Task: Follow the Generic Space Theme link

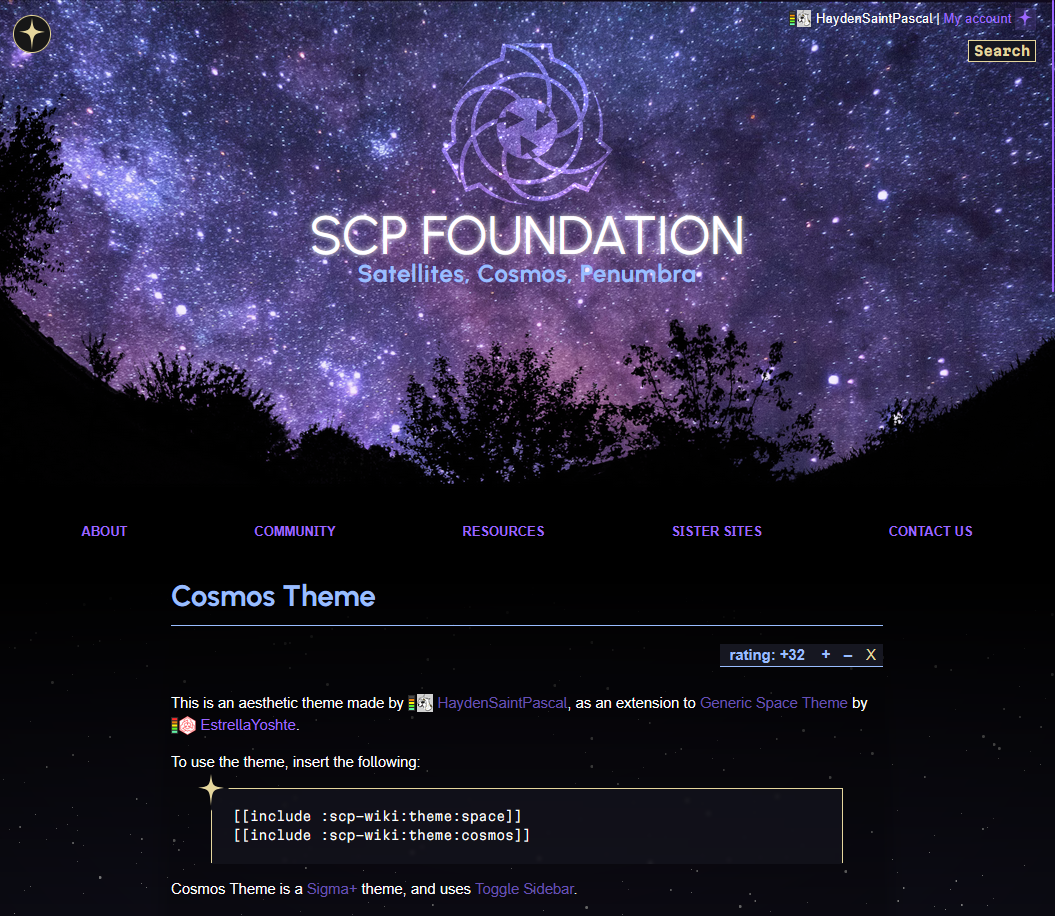Action: click(x=773, y=703)
